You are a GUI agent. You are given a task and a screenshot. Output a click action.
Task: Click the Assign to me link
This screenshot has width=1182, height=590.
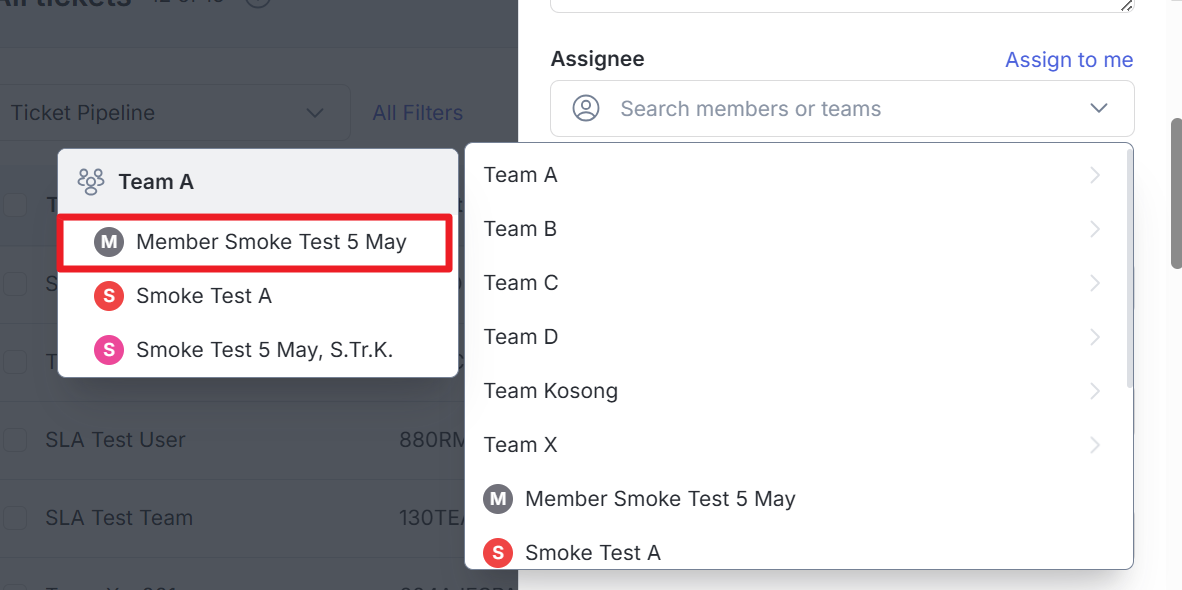(x=1069, y=60)
